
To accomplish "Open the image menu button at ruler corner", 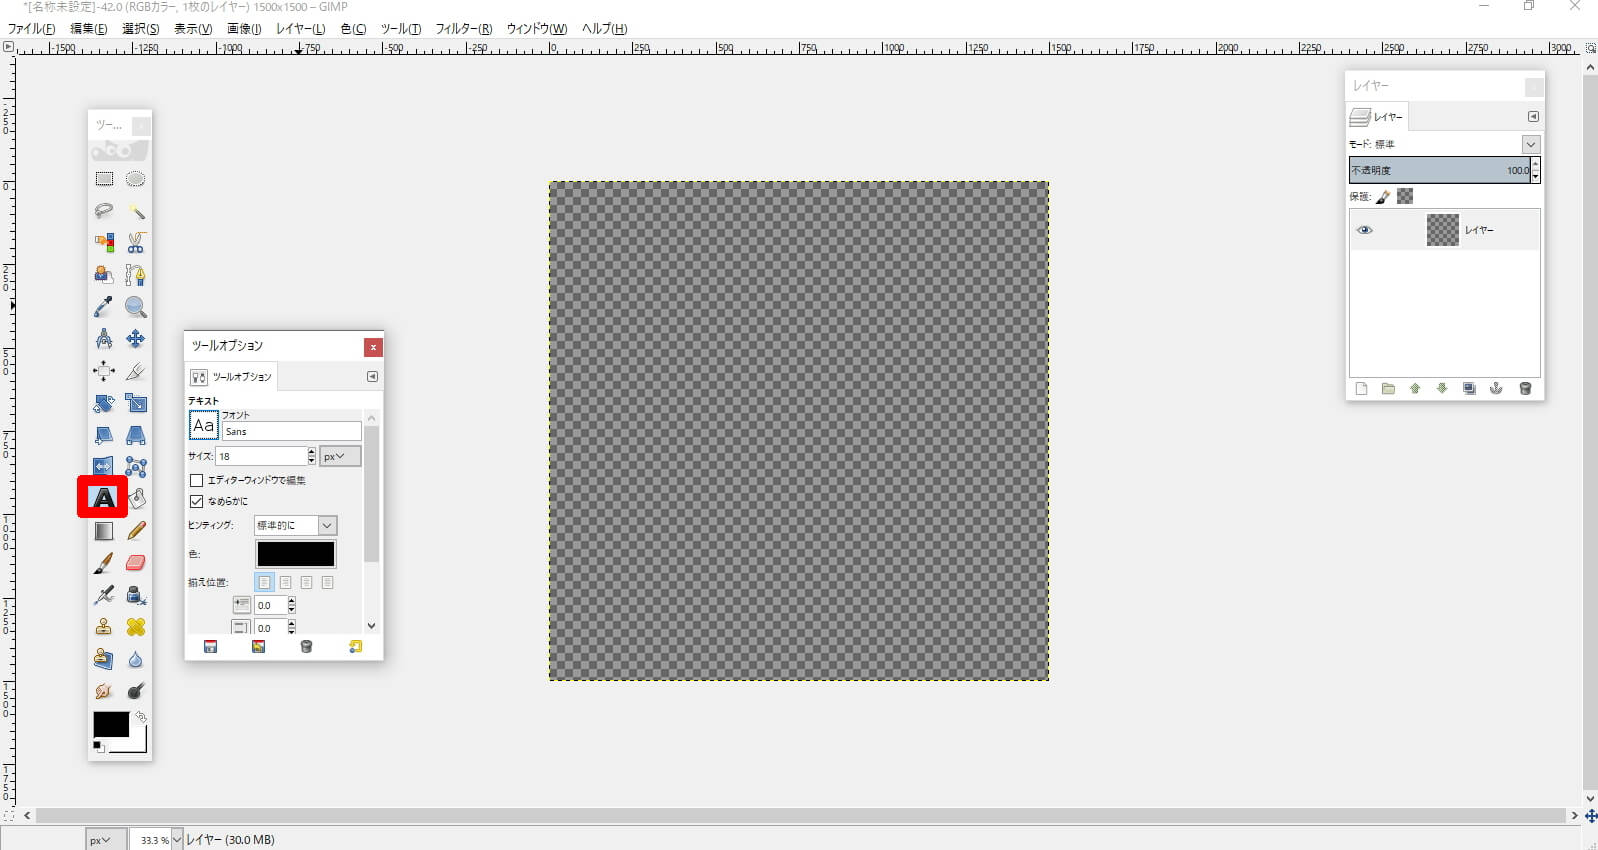I will tap(9, 47).
